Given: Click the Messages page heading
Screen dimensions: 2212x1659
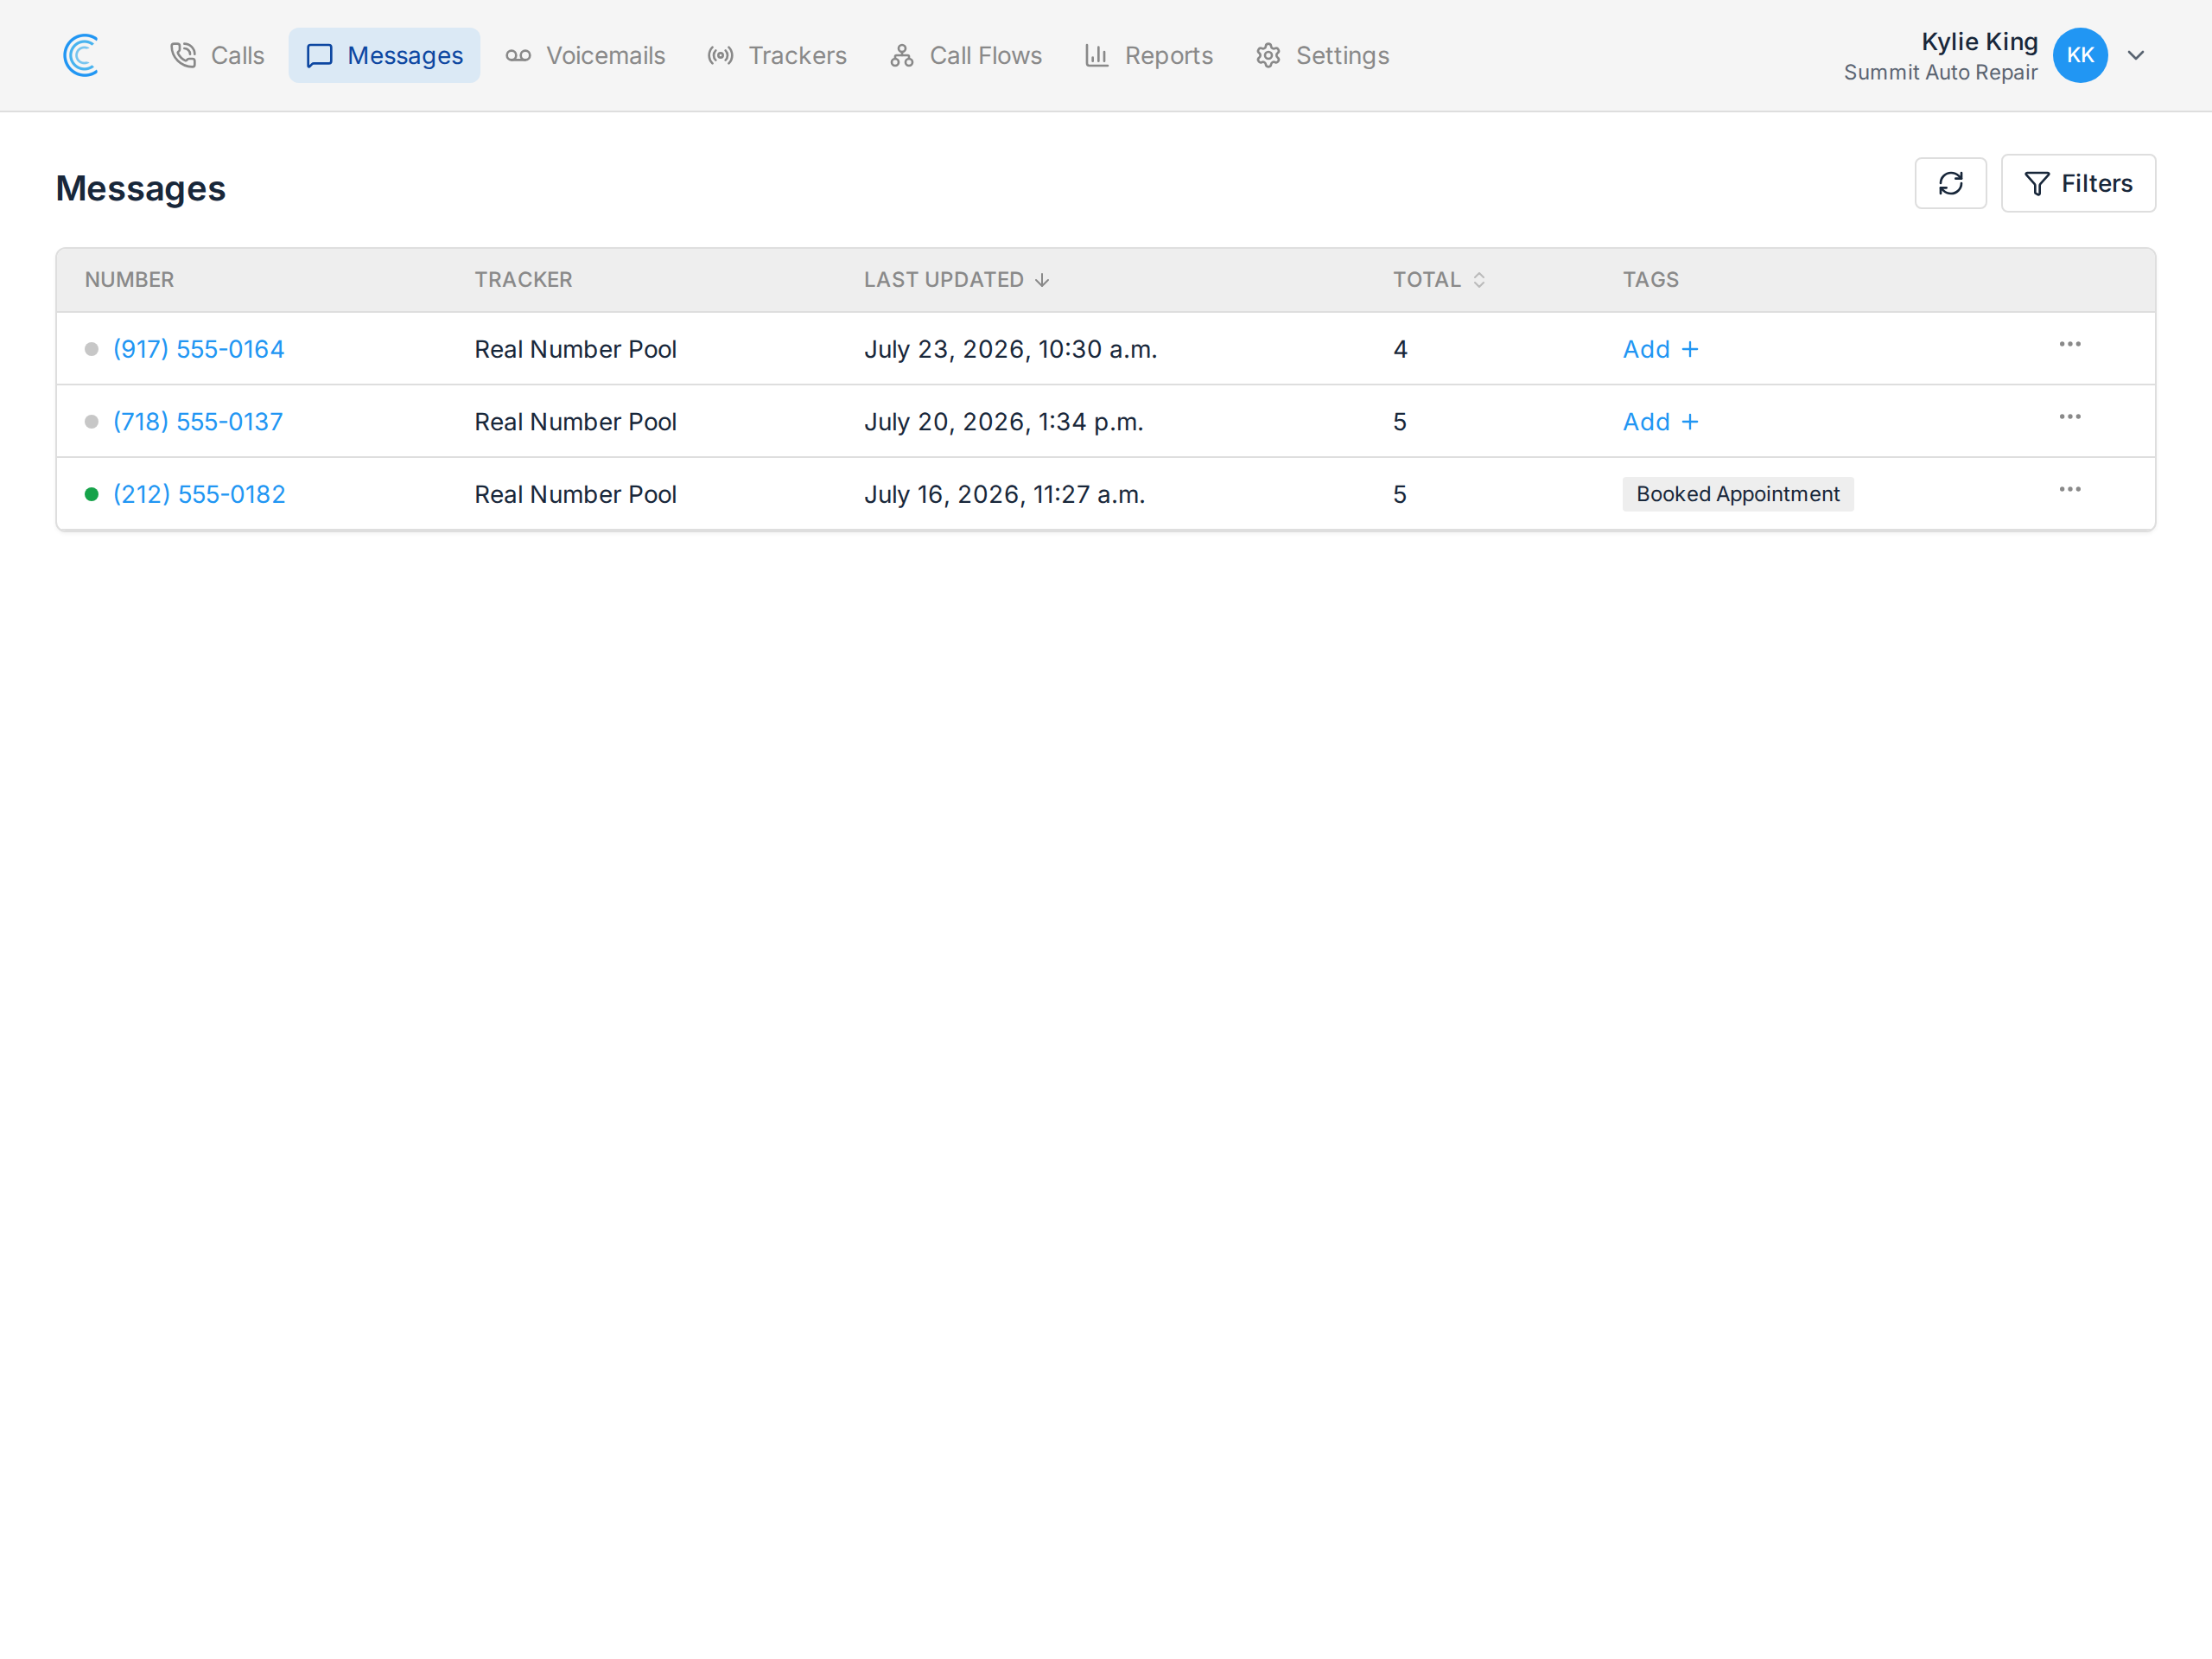Looking at the screenshot, I should (141, 188).
